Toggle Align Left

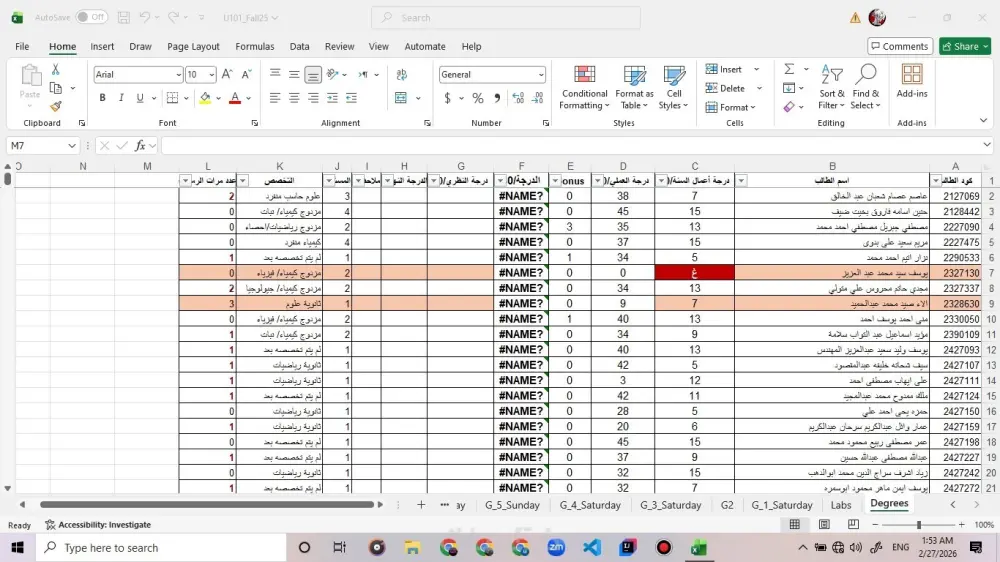coord(275,98)
